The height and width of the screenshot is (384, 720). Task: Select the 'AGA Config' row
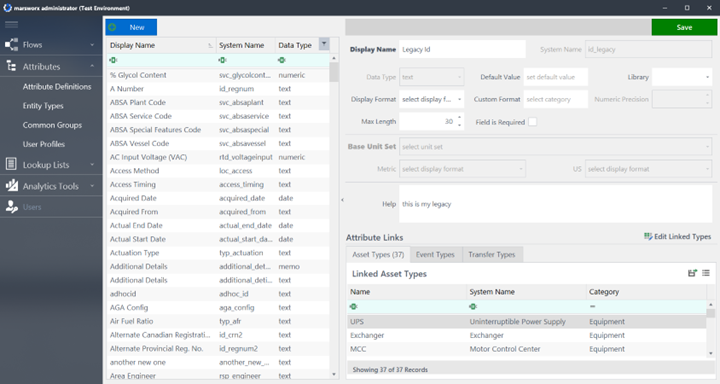click(218, 307)
